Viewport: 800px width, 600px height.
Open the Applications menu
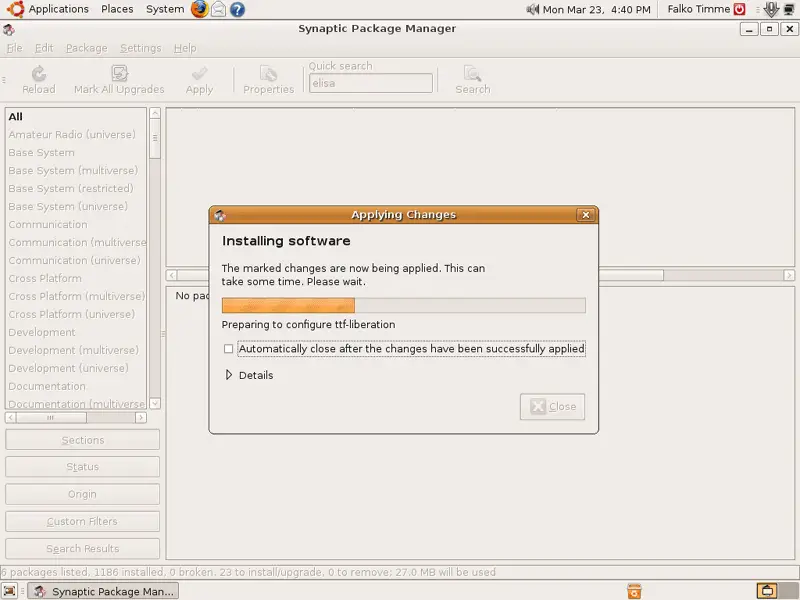(59, 9)
